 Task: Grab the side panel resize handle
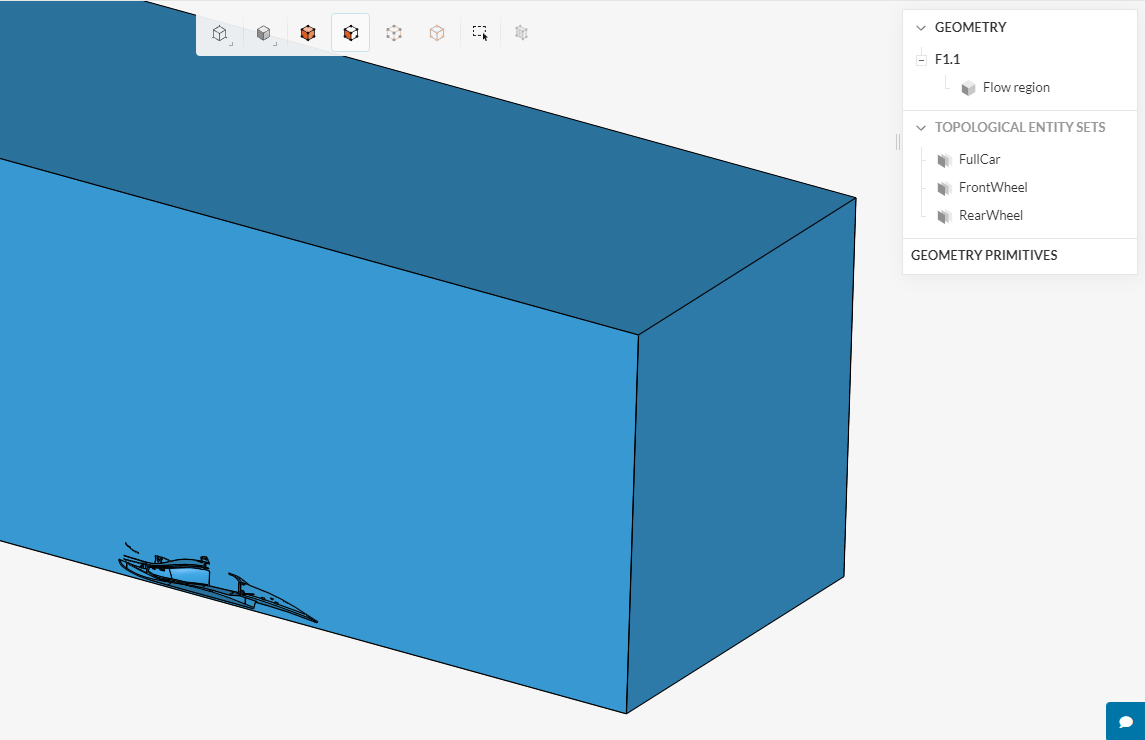pyautogui.click(x=898, y=142)
